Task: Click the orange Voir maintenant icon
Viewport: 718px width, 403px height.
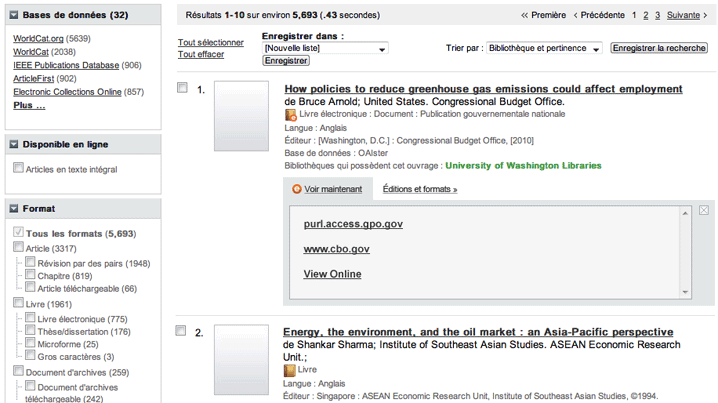Action: [x=297, y=189]
